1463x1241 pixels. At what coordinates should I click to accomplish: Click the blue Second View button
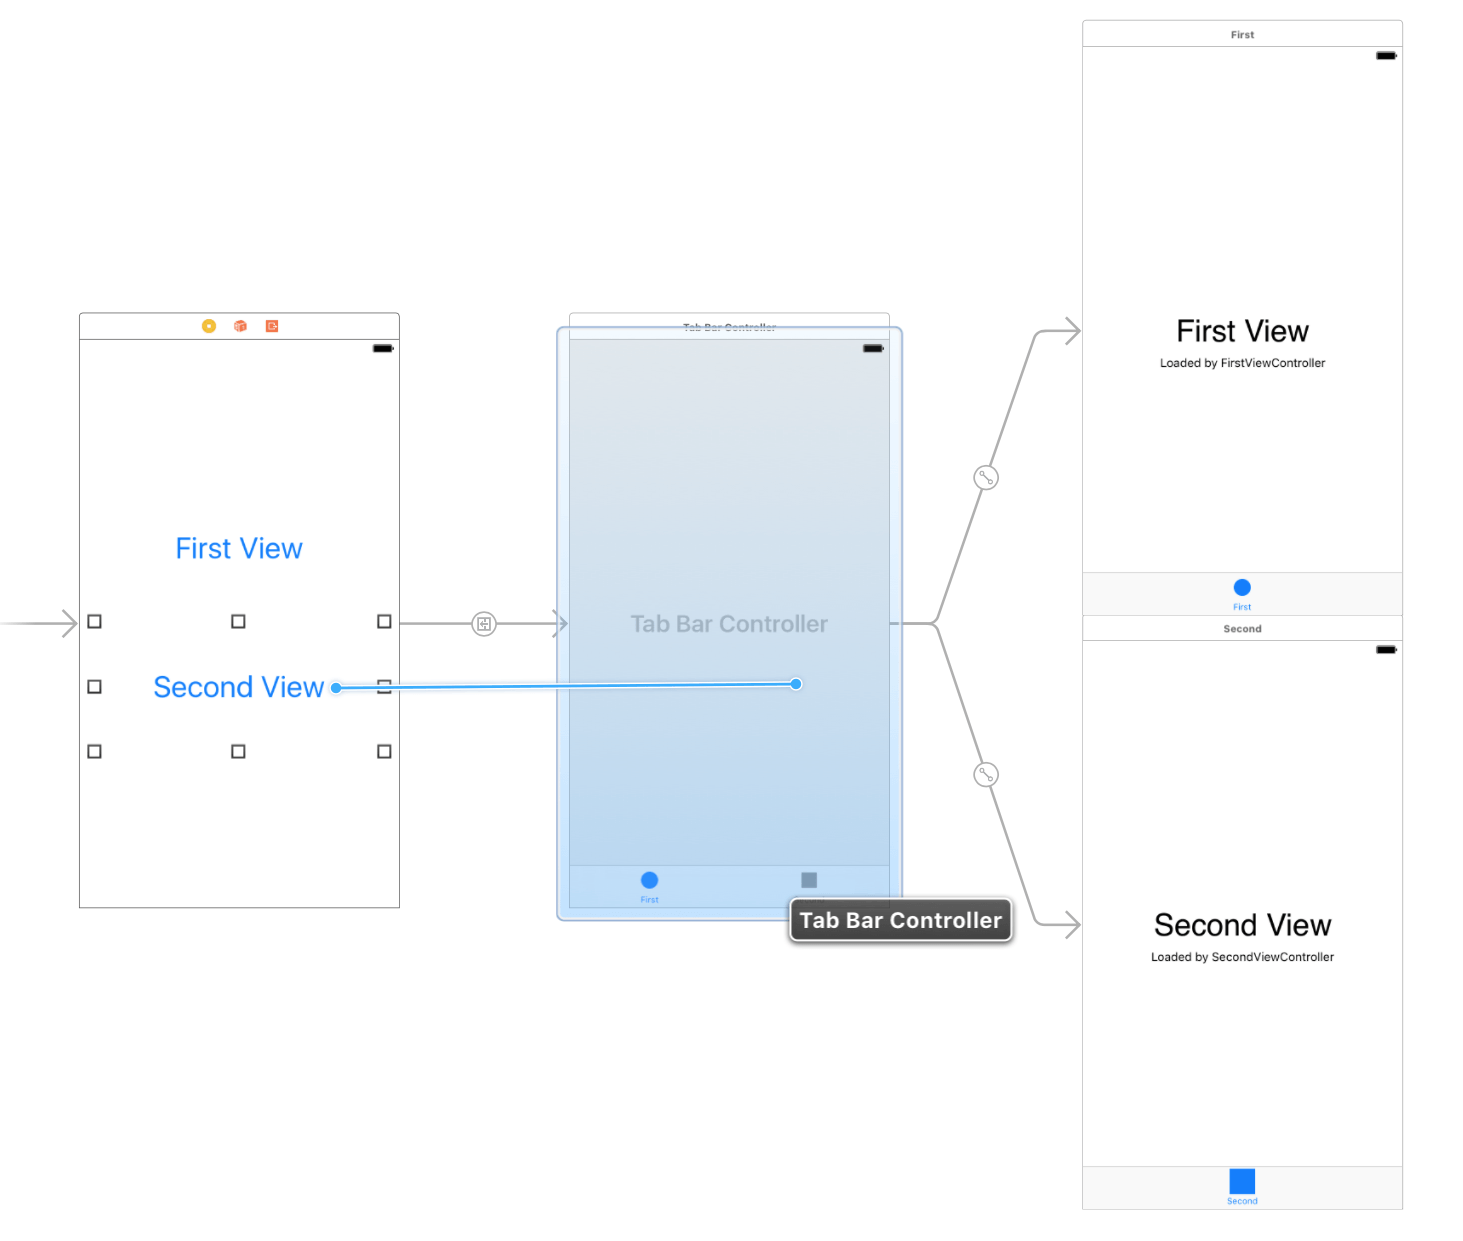pos(238,687)
